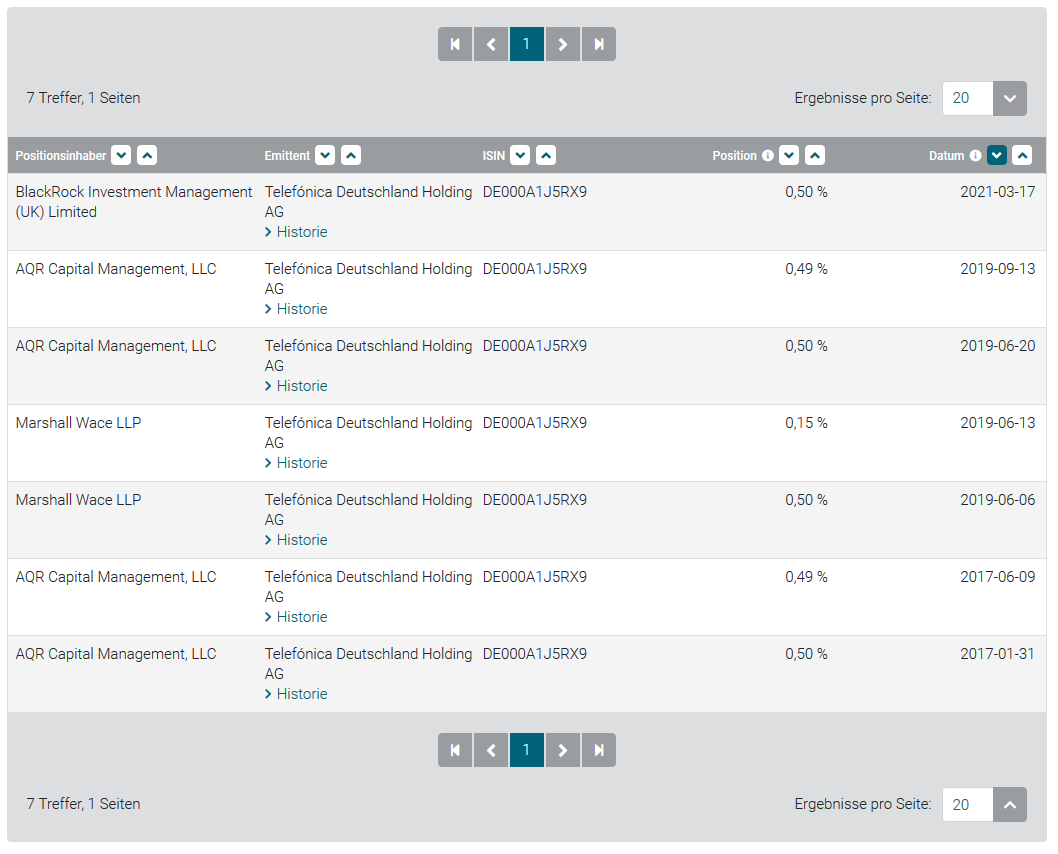Go to first page in bottom pagination
The height and width of the screenshot is (854, 1058).
455,750
